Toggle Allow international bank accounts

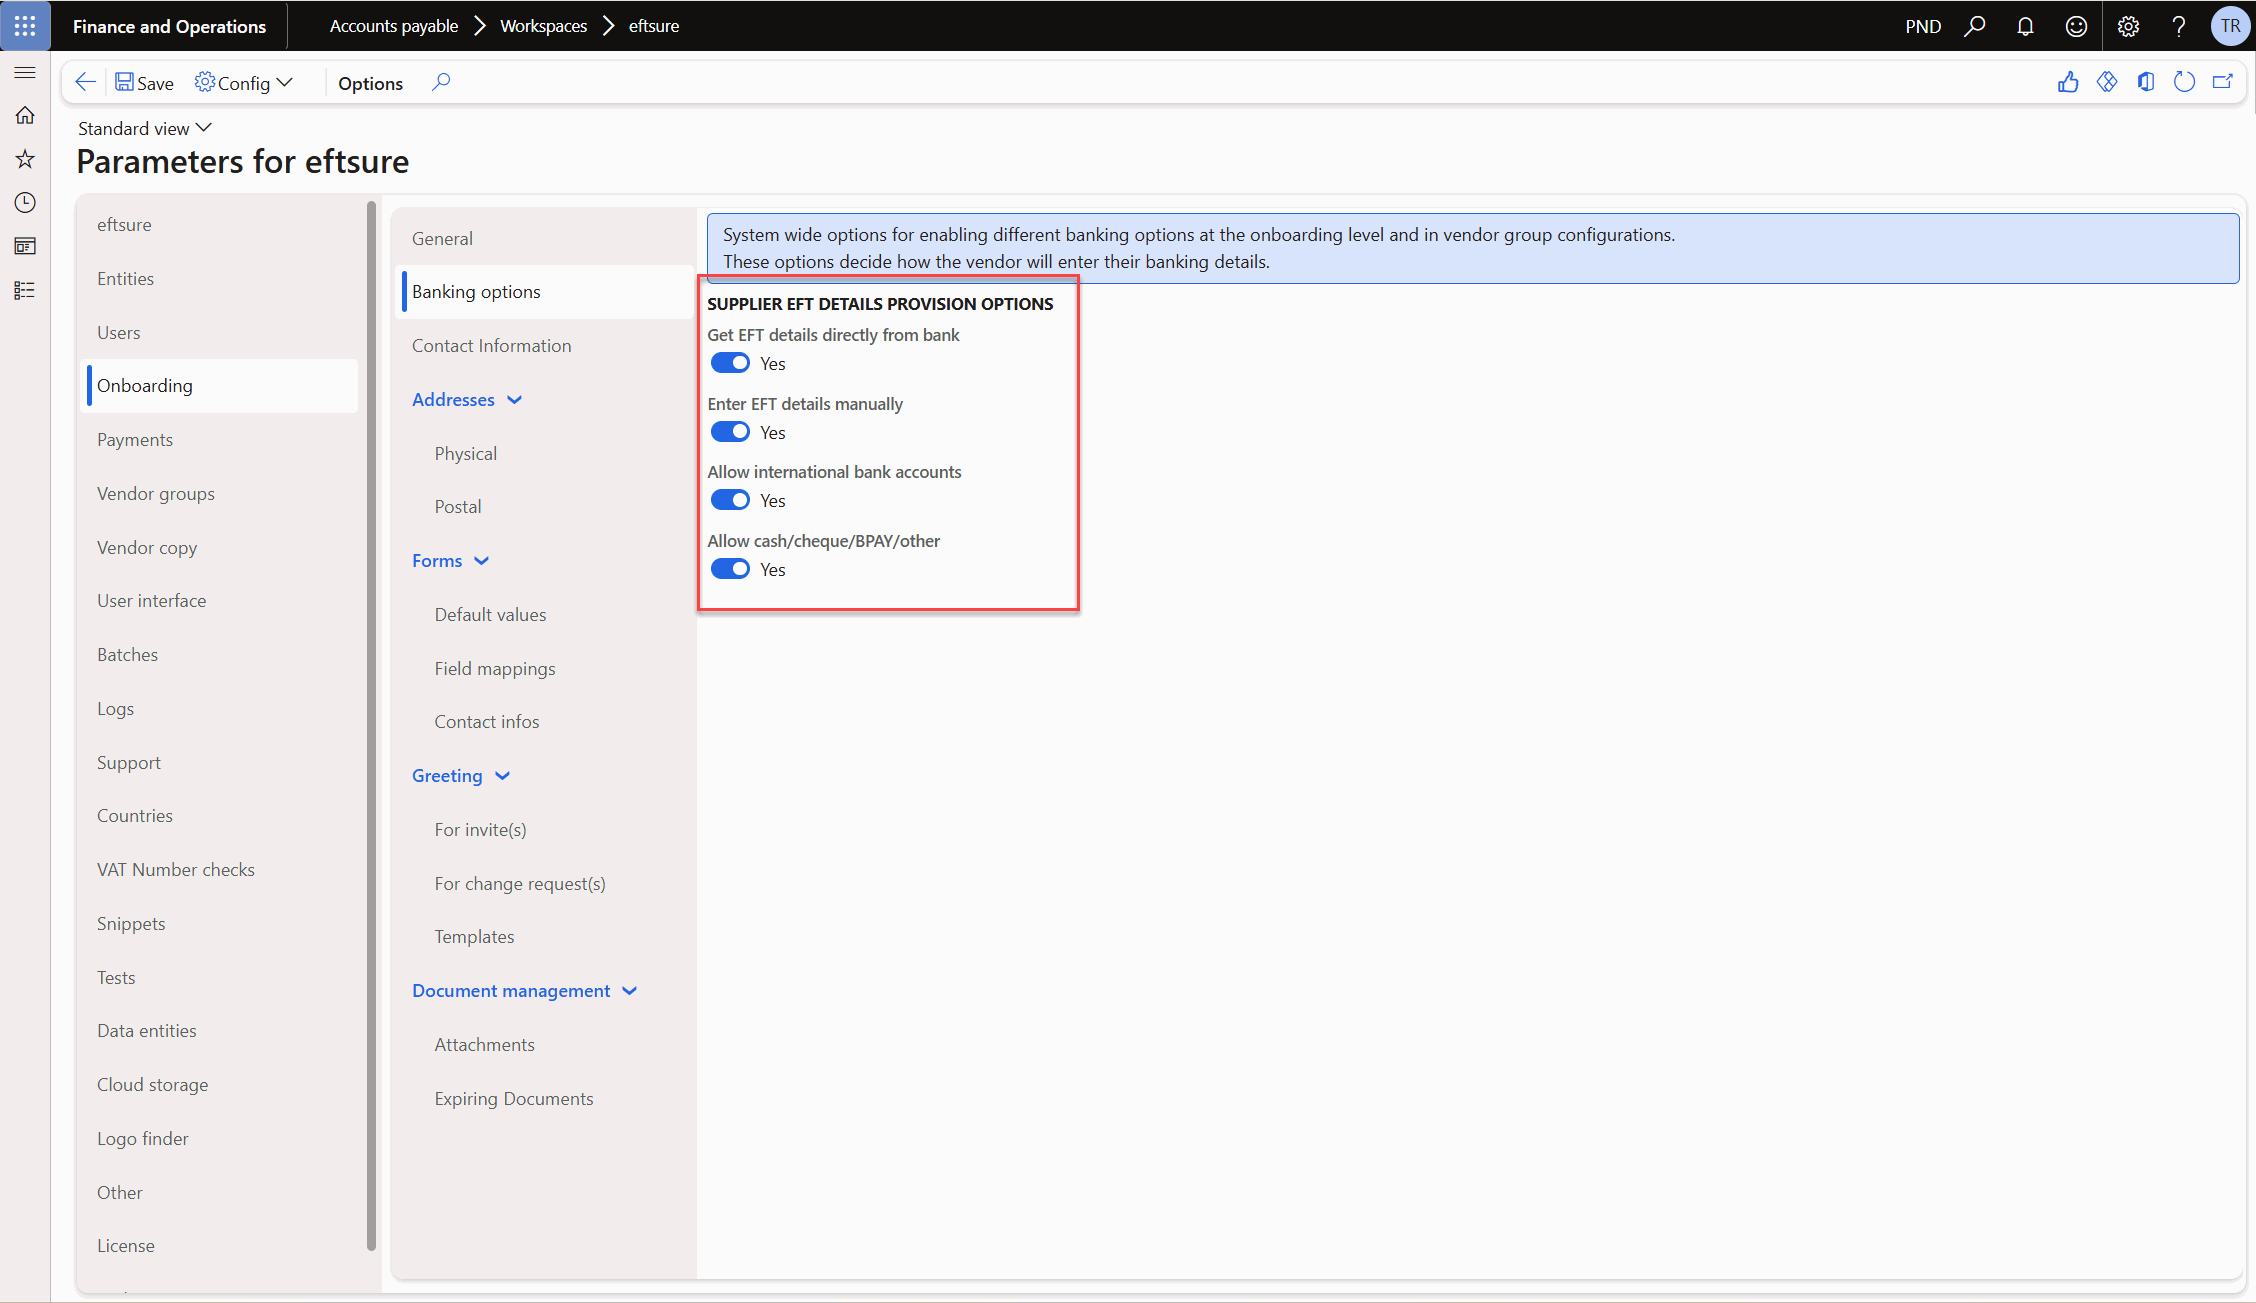(x=730, y=500)
